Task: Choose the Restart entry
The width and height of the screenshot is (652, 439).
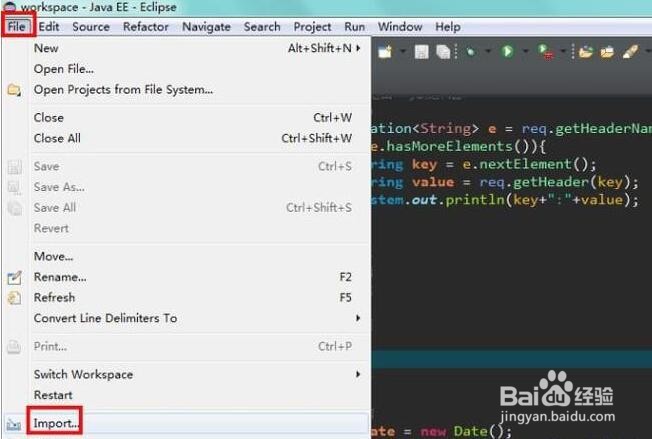Action: coord(186,395)
